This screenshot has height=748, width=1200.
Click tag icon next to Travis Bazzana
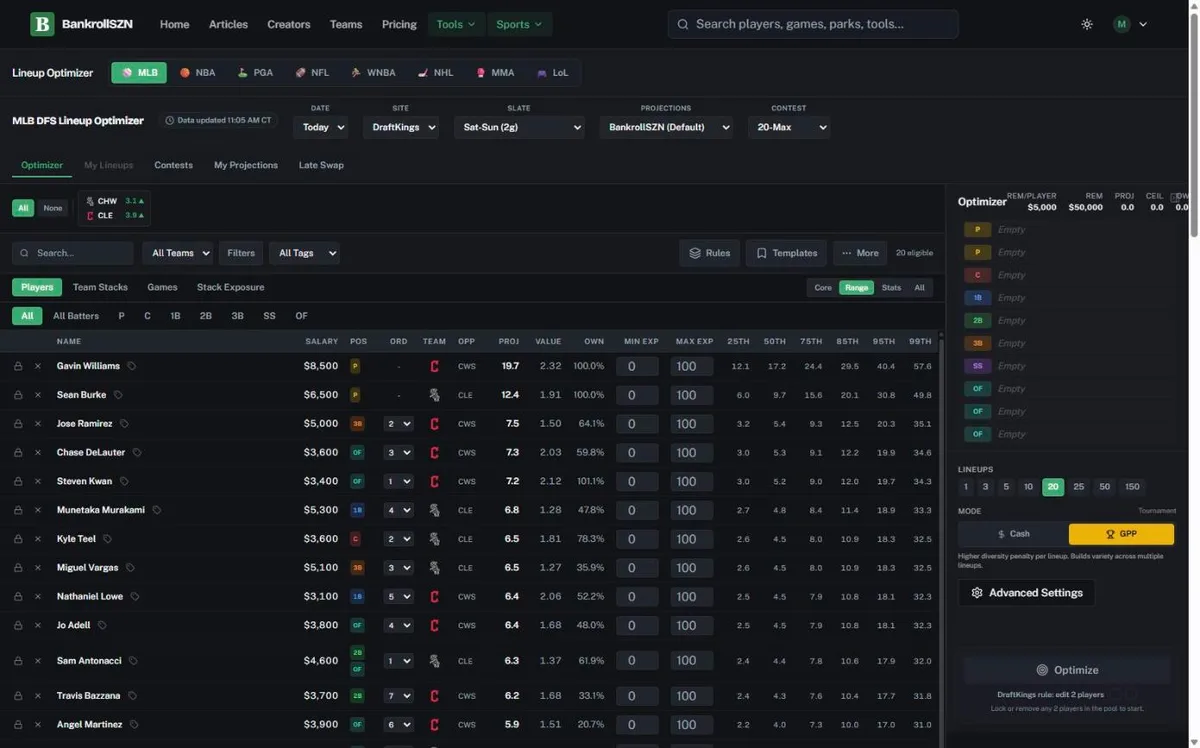pos(132,696)
